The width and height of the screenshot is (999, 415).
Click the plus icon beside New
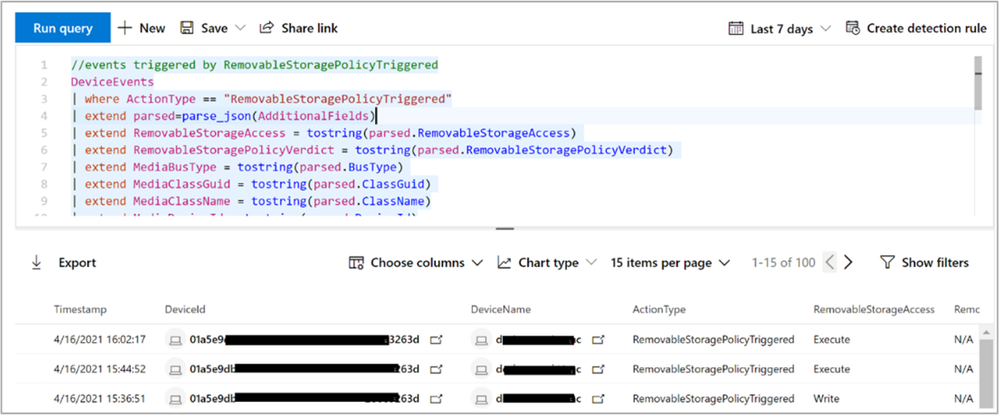pos(125,28)
